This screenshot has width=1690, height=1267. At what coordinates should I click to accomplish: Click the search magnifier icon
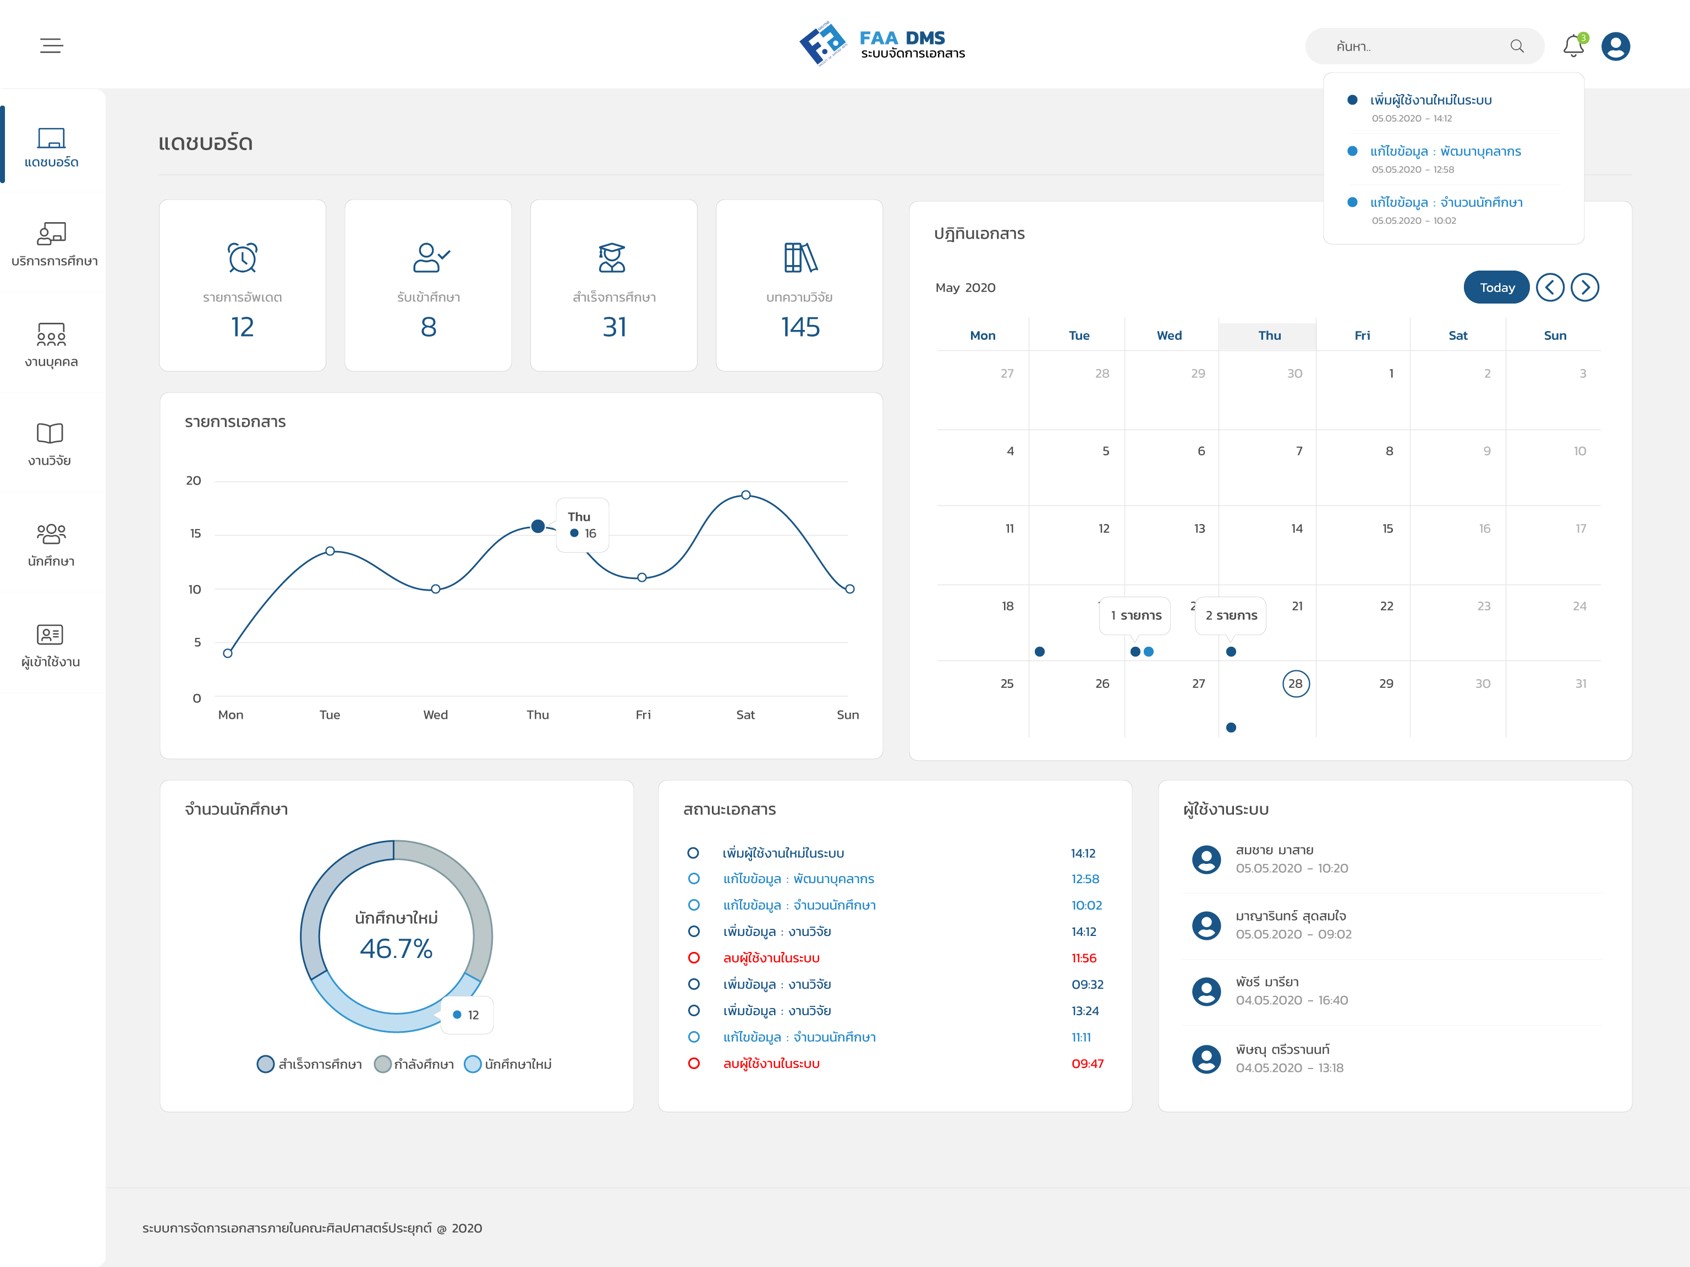click(x=1516, y=46)
